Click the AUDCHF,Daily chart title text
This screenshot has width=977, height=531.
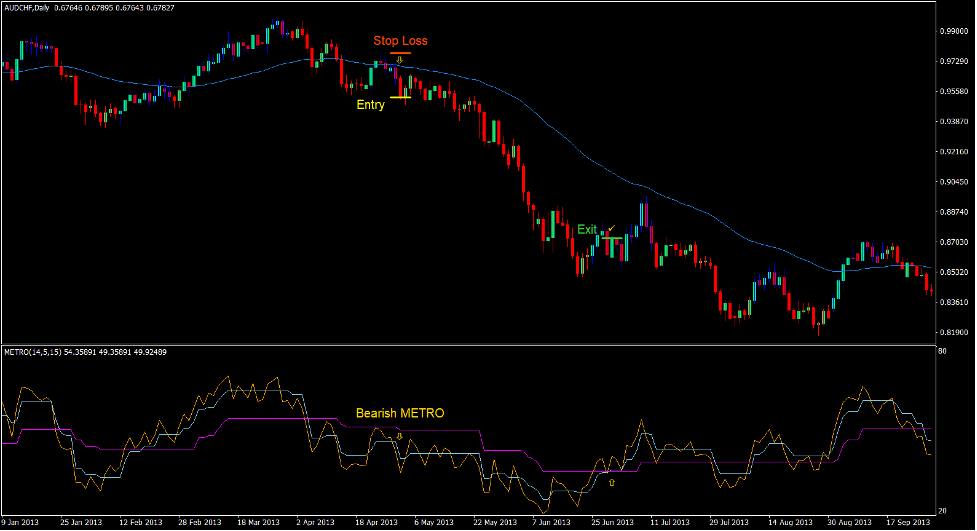[27, 8]
